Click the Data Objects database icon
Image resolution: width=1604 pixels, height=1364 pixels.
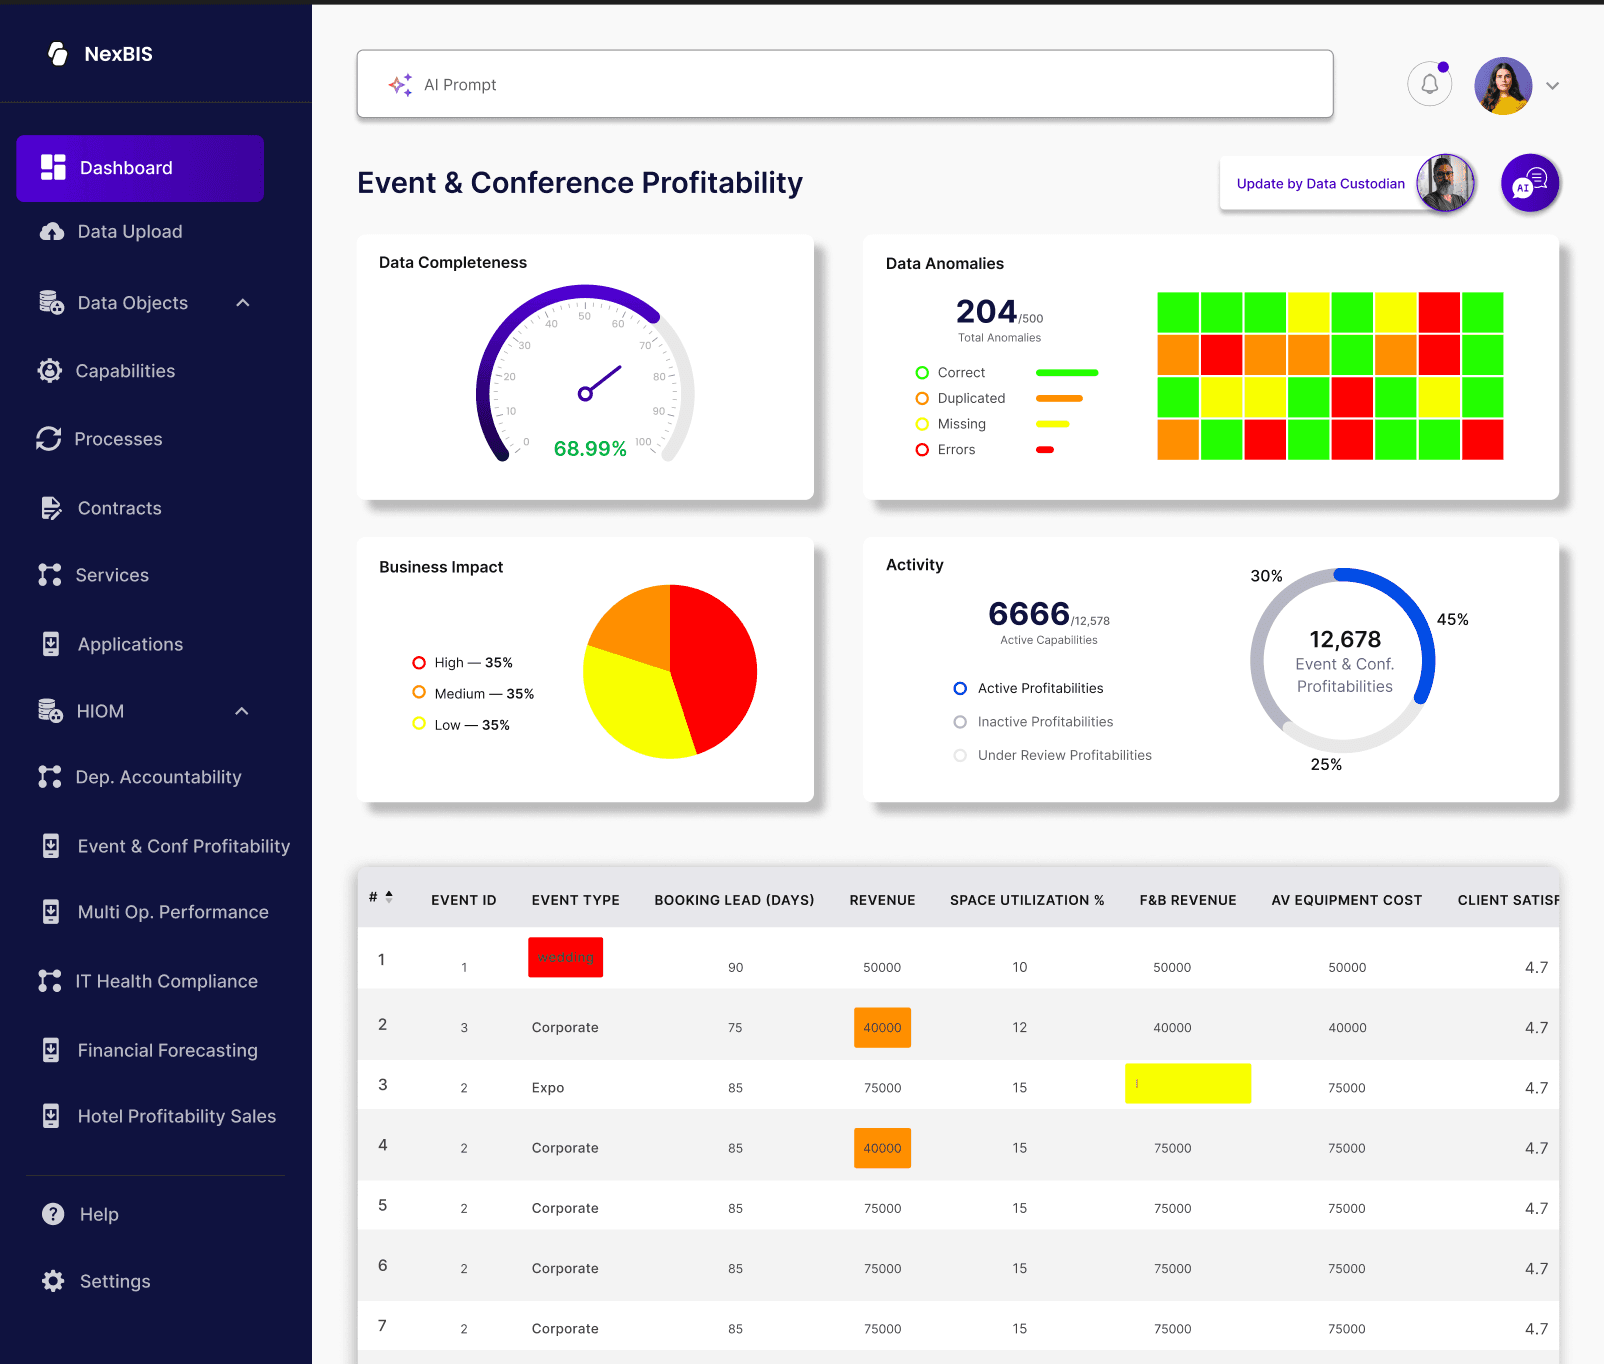pos(51,302)
